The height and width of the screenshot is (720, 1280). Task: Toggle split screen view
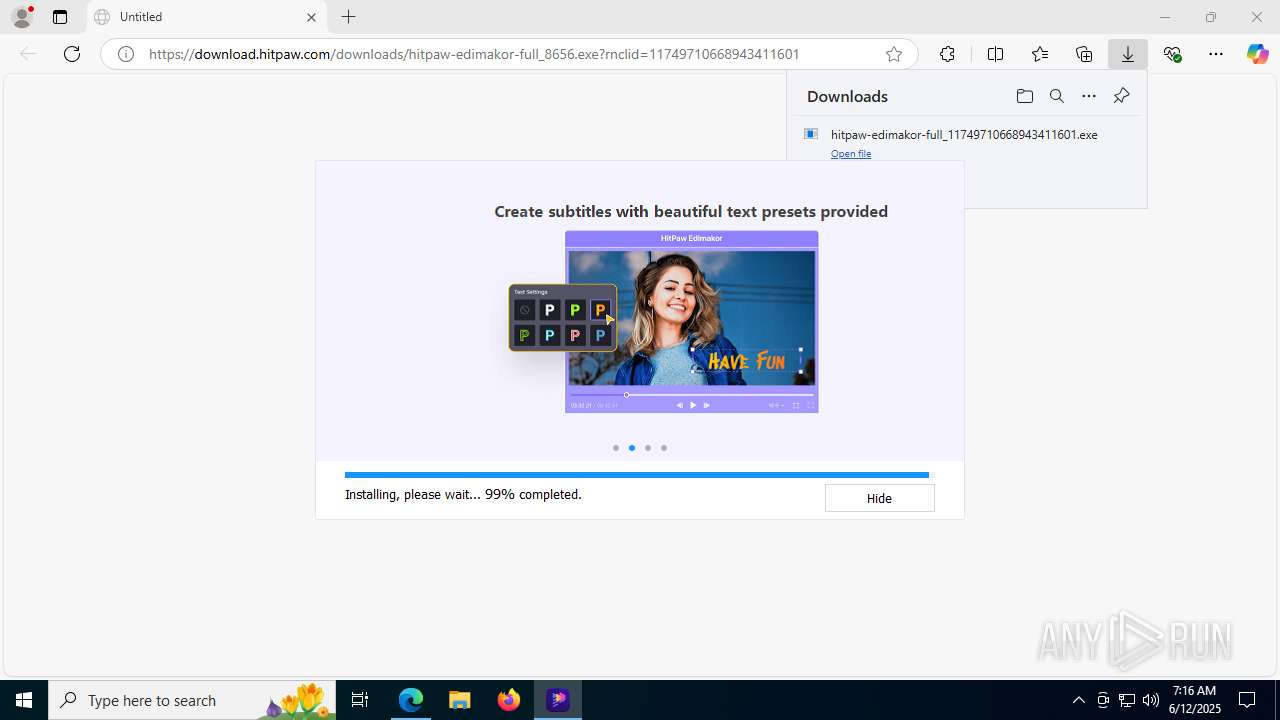tap(995, 54)
